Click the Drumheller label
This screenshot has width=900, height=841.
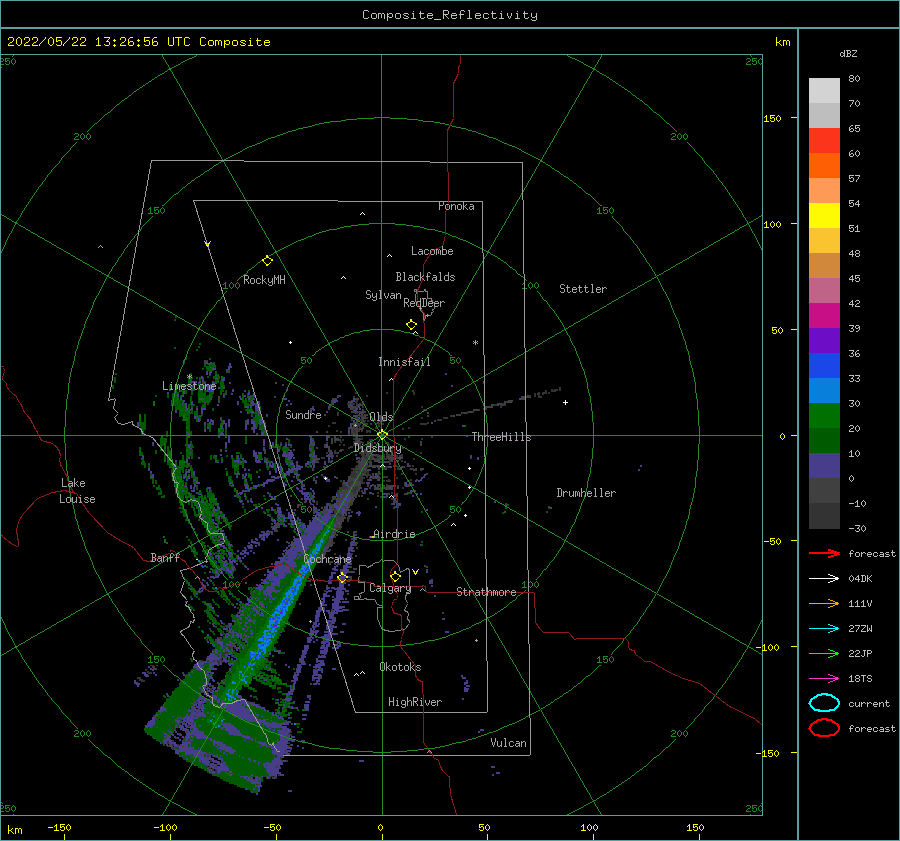586,493
